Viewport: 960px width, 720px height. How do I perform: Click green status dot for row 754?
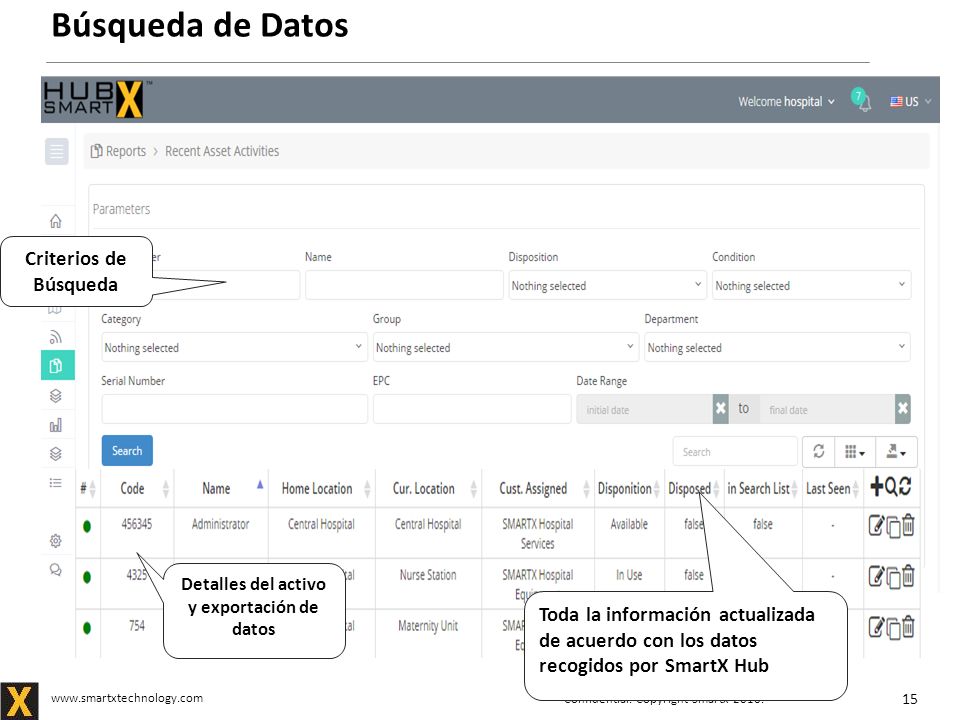[x=87, y=628]
